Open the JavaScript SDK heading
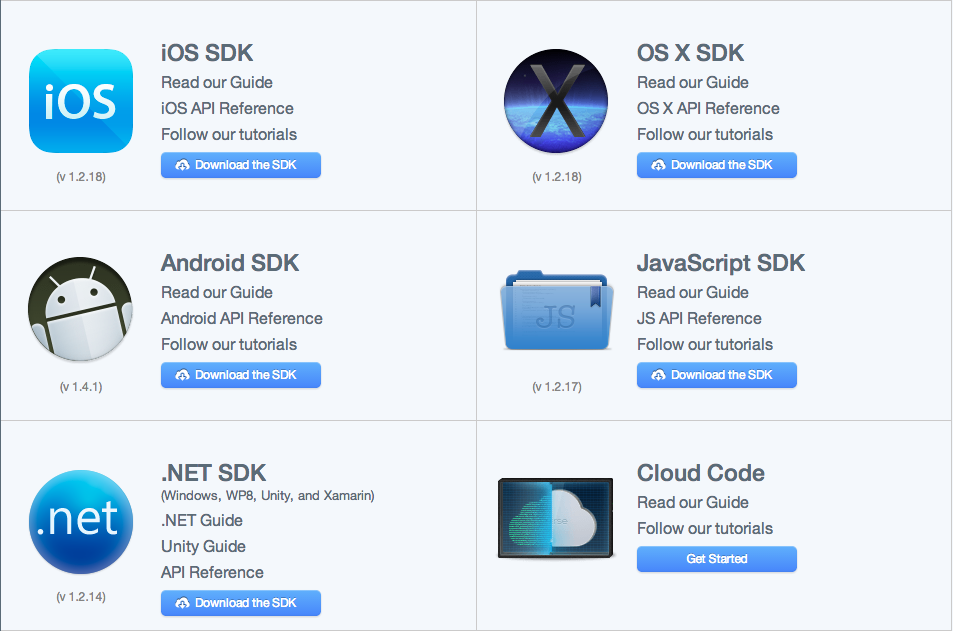Screen dimensions: 953x631 point(721,263)
